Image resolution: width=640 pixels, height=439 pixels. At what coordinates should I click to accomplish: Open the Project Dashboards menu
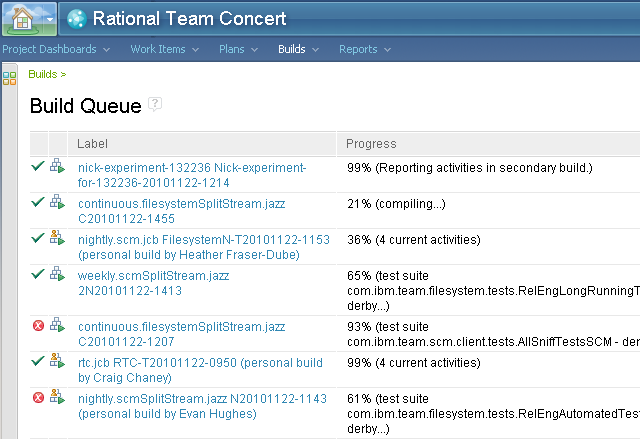(x=49, y=49)
